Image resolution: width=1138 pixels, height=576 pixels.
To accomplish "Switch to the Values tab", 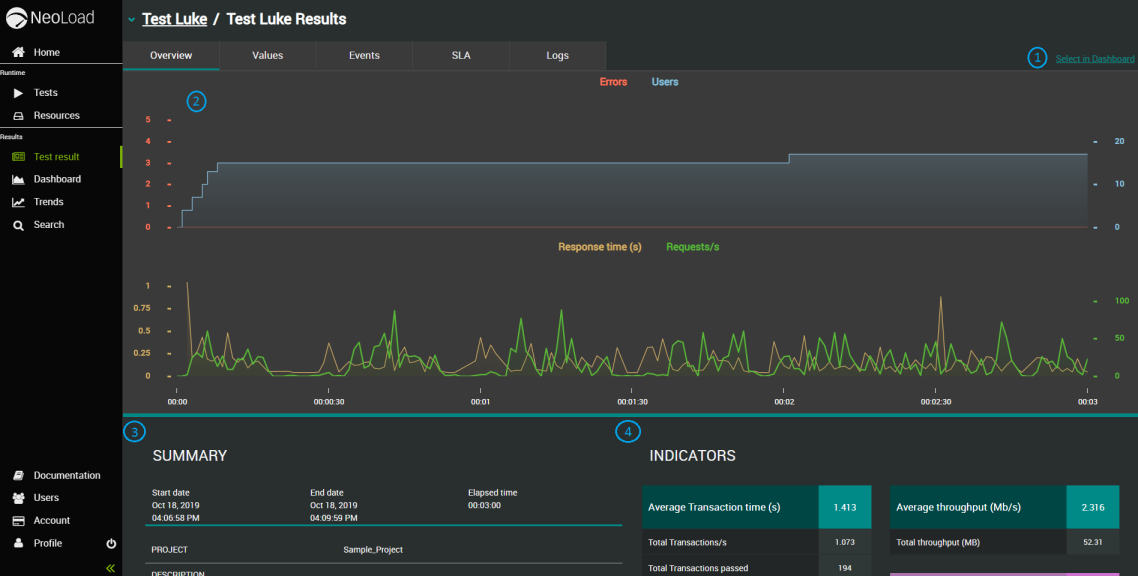I will pyautogui.click(x=267, y=56).
